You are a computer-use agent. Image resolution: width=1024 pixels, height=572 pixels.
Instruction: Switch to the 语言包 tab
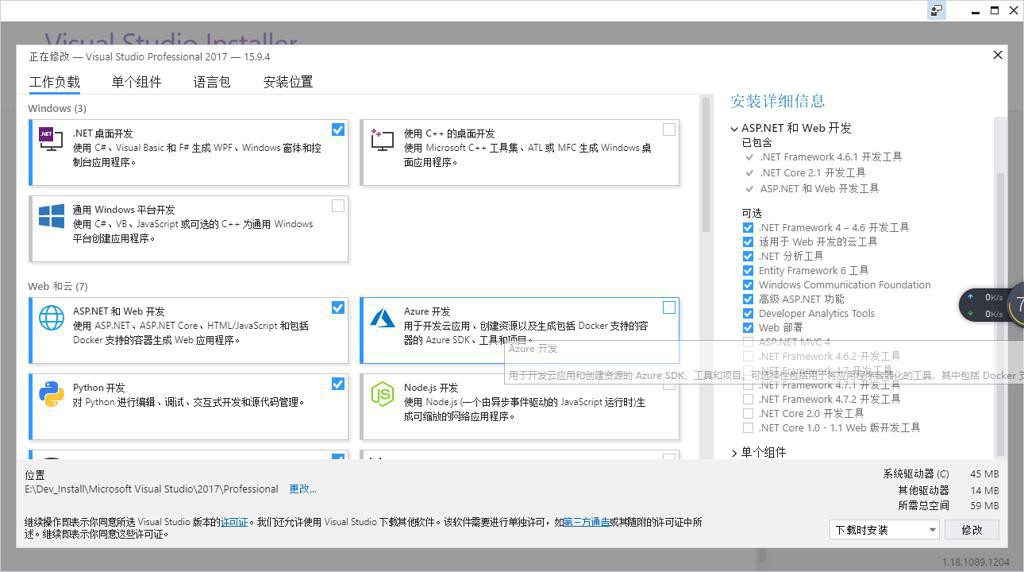[212, 82]
